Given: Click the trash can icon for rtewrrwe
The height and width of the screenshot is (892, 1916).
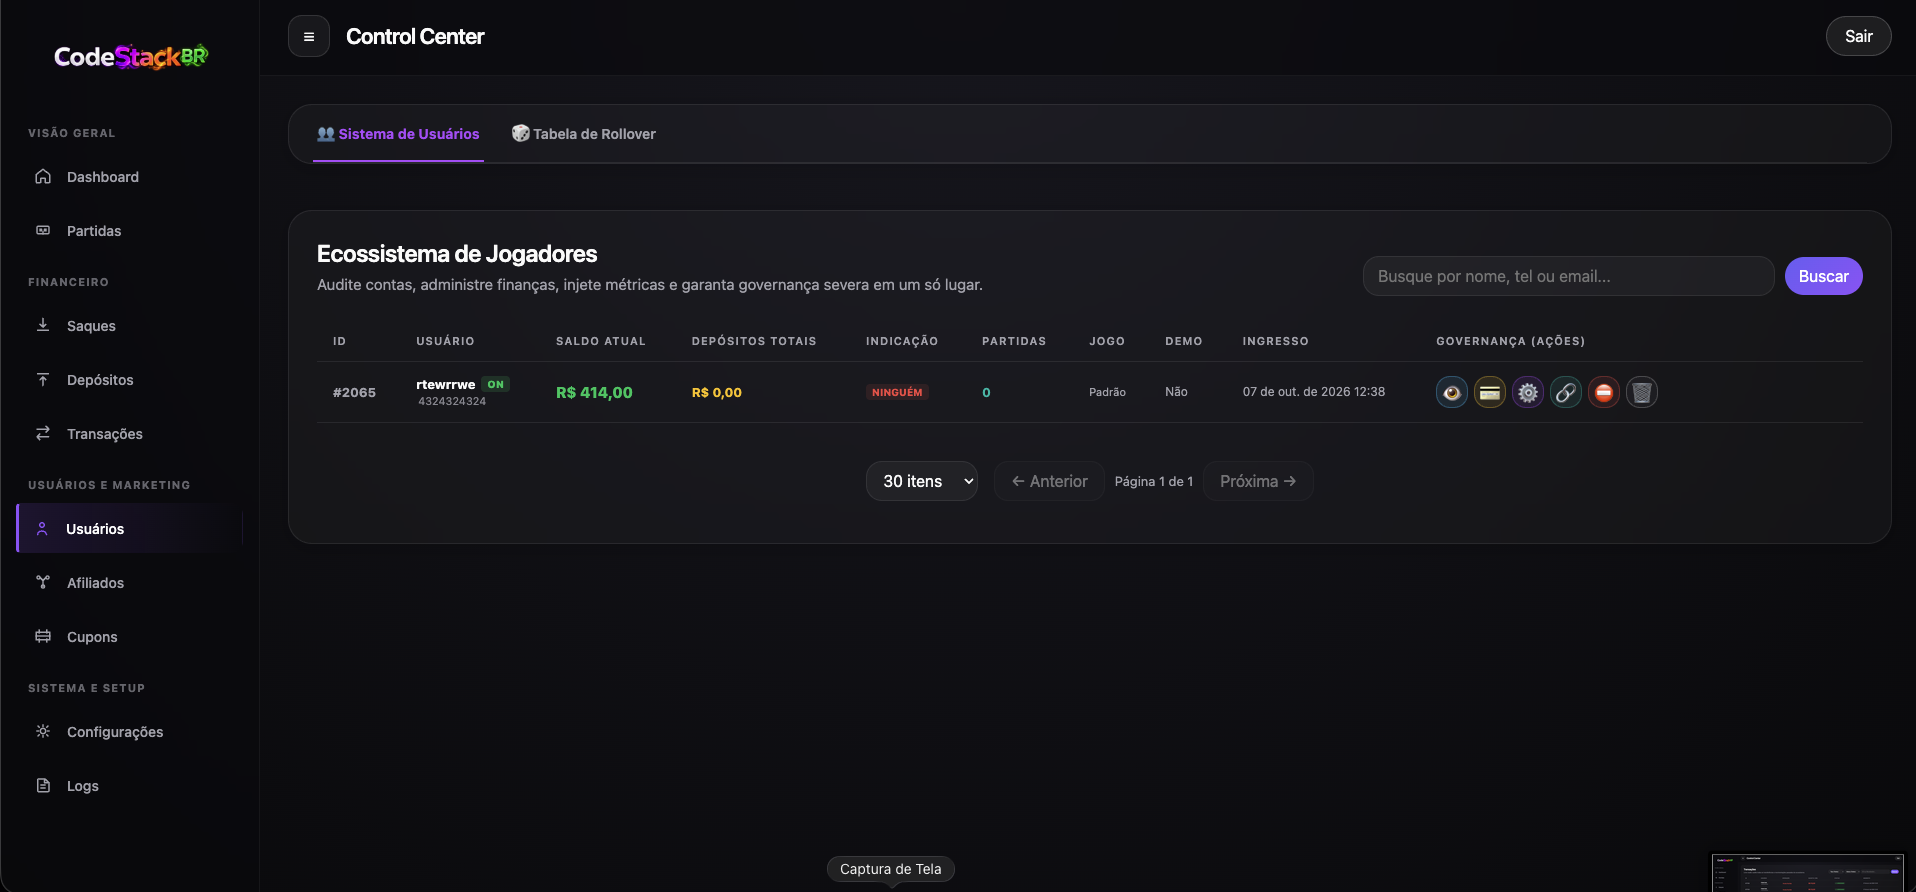Looking at the screenshot, I should coord(1642,392).
